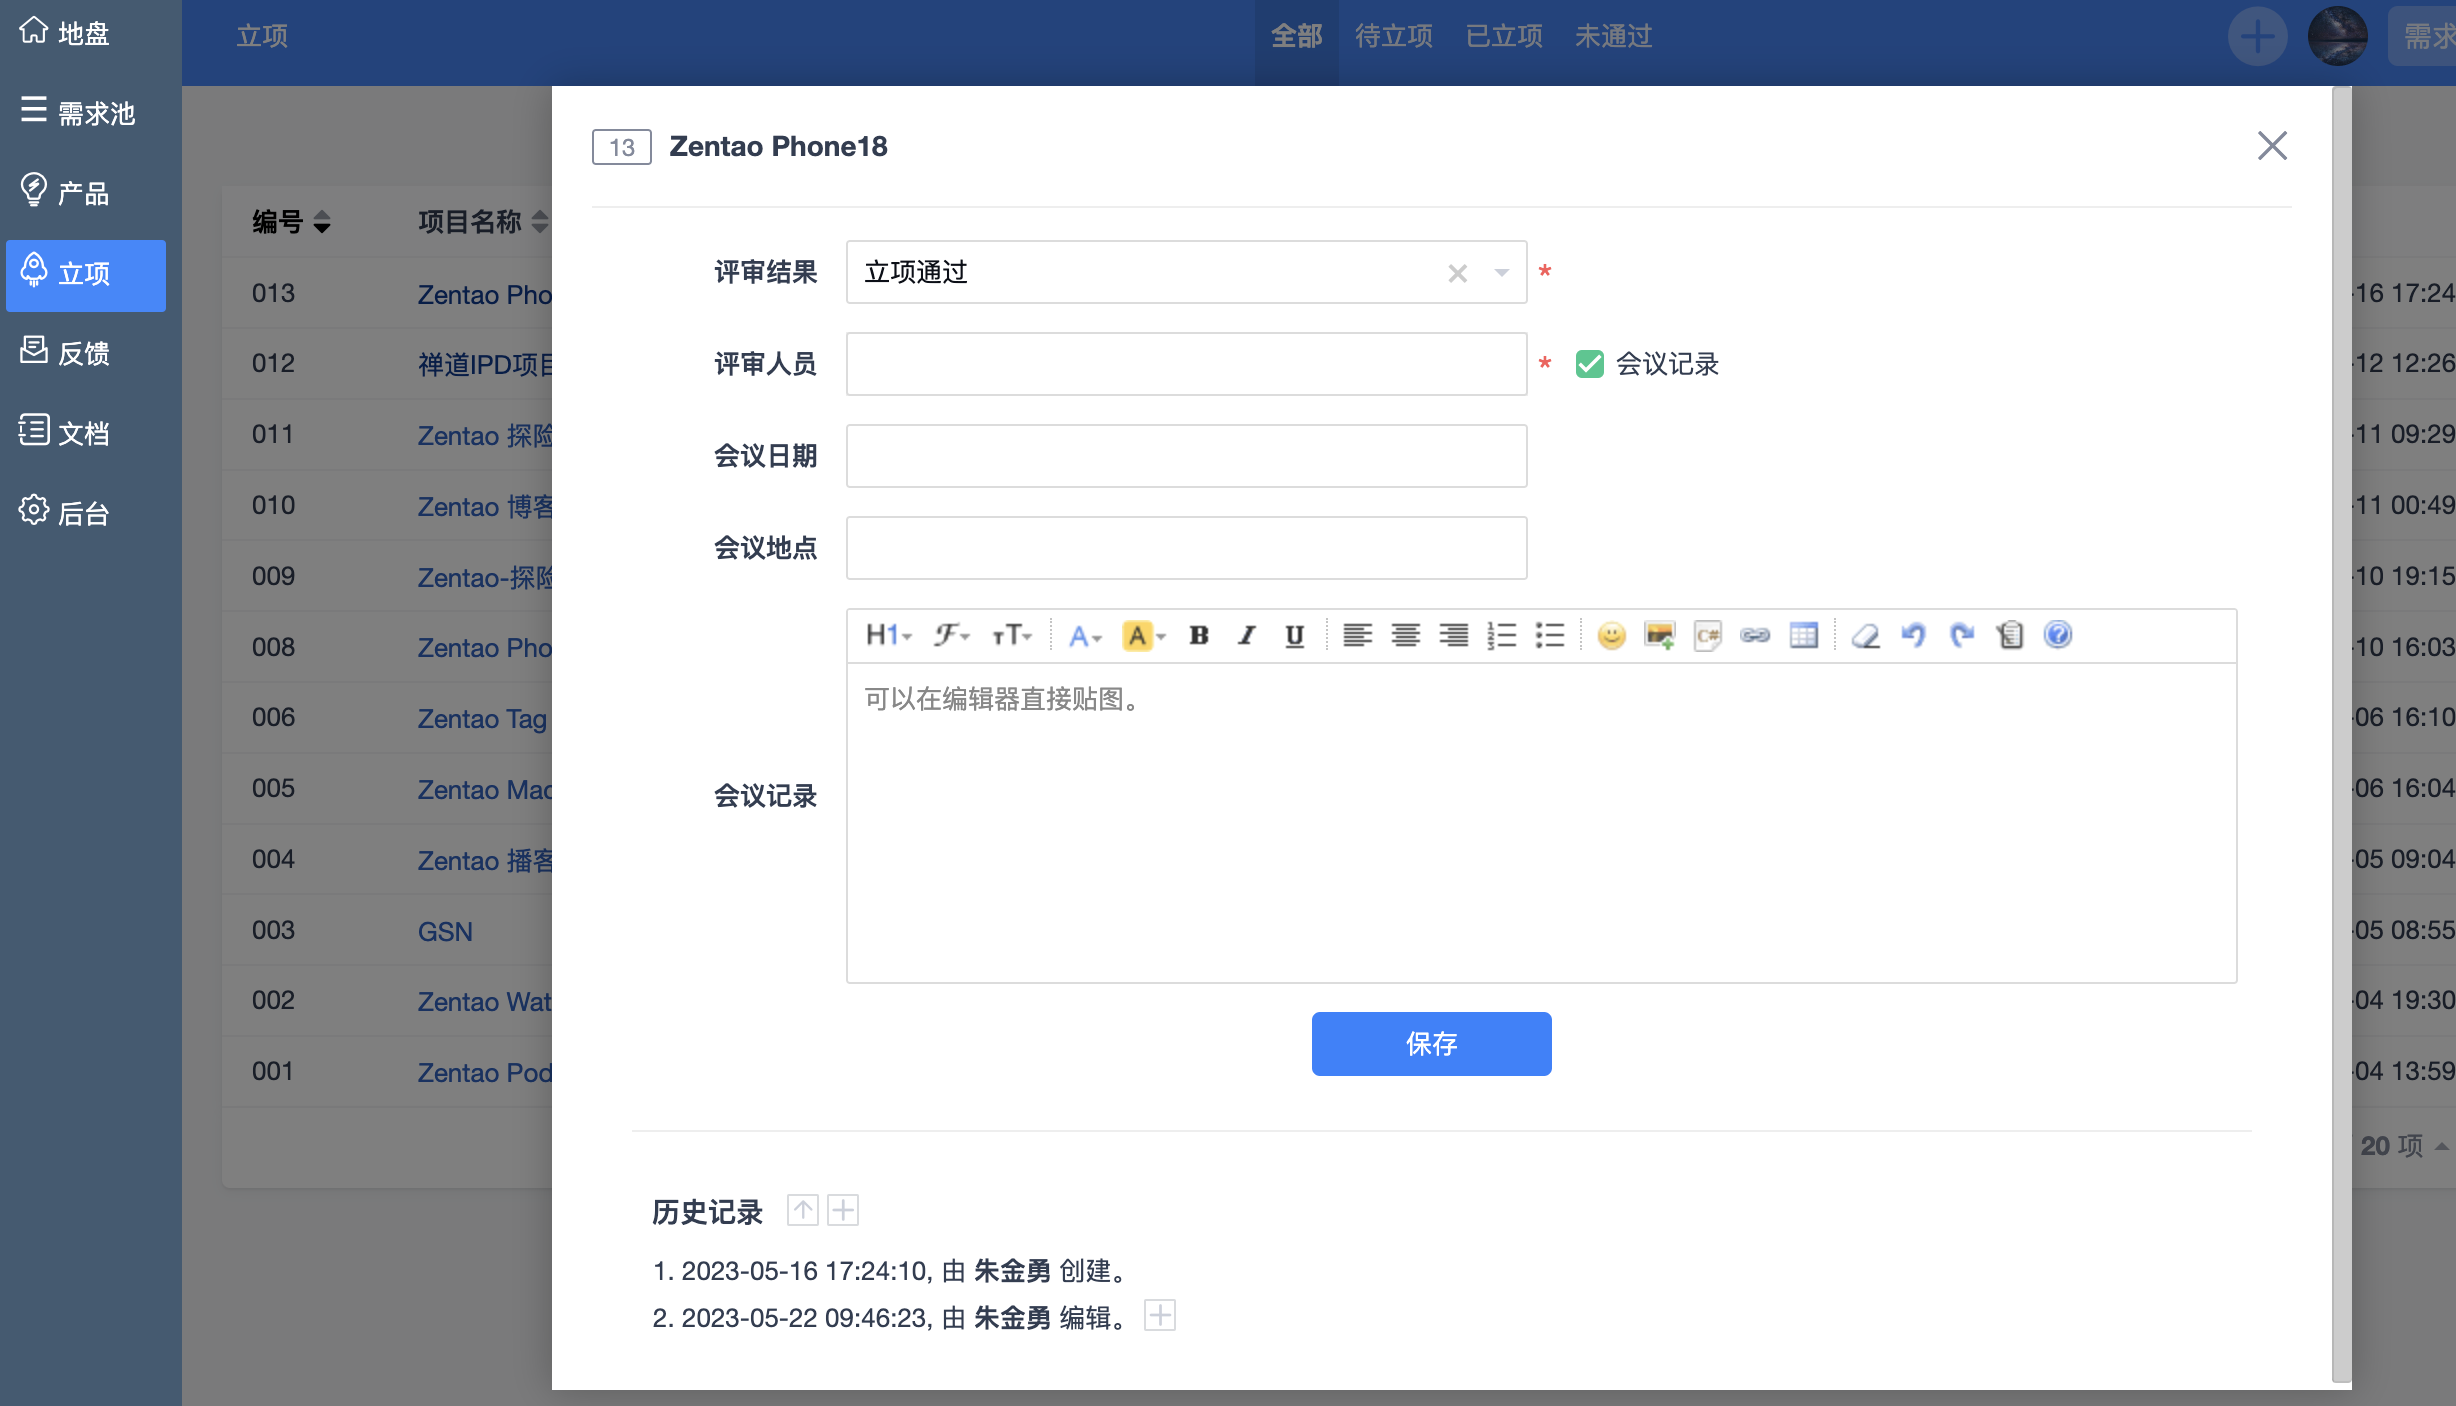Click the Bold formatting icon
This screenshot has width=2456, height=1406.
tap(1198, 635)
